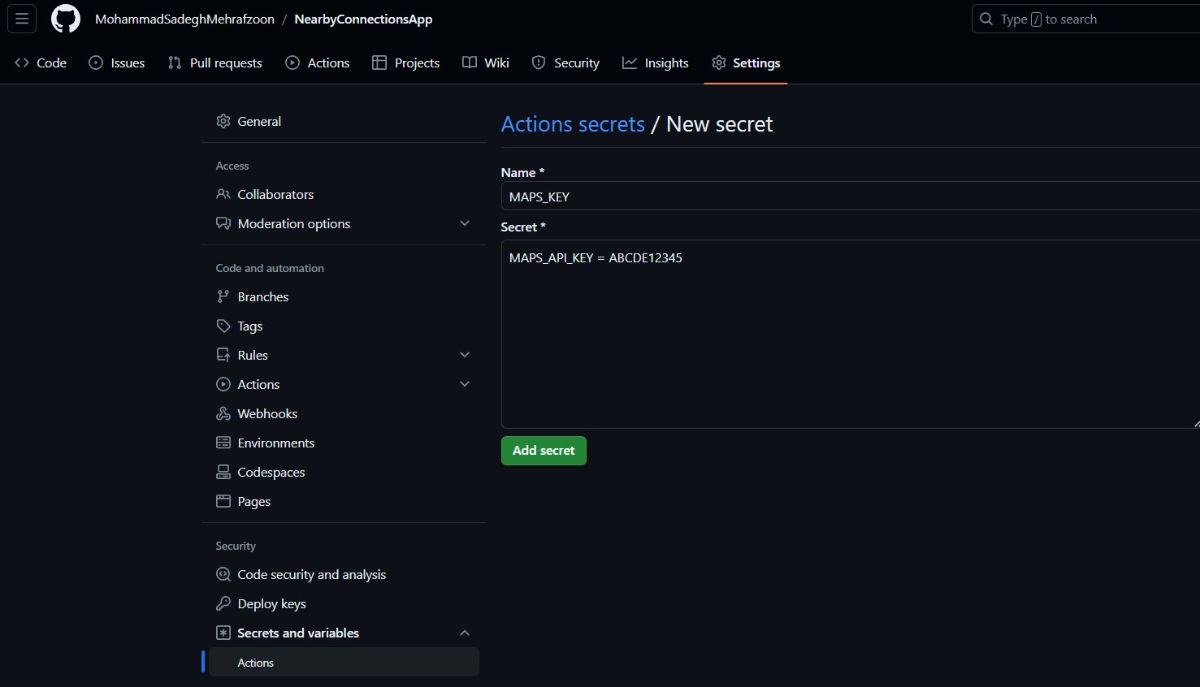Open MohammadSadeghMehrafzoon profile link

184,19
